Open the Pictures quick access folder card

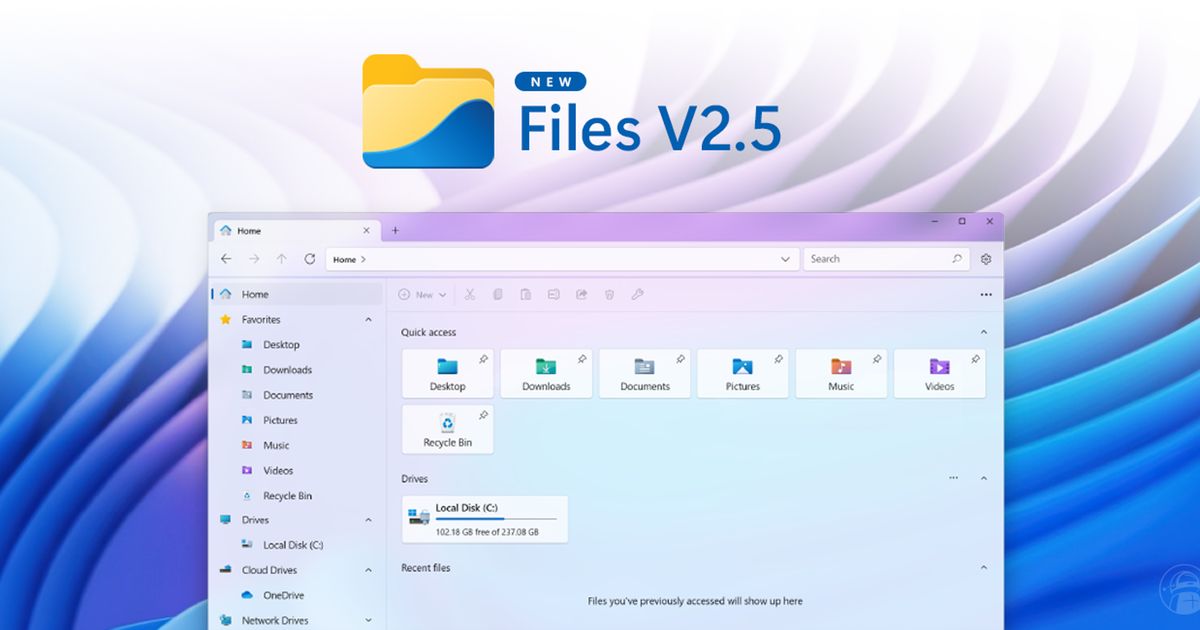742,374
